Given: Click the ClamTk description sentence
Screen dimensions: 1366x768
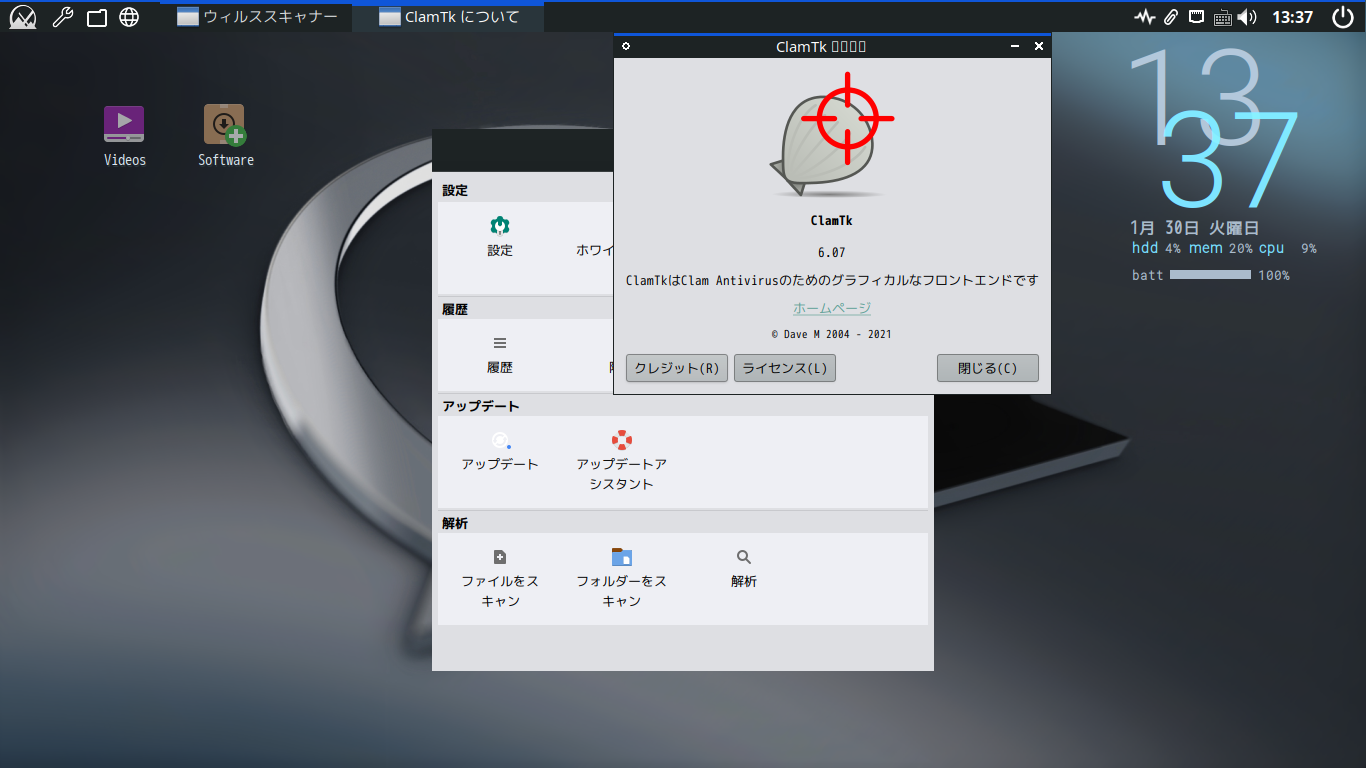Looking at the screenshot, I should point(832,280).
